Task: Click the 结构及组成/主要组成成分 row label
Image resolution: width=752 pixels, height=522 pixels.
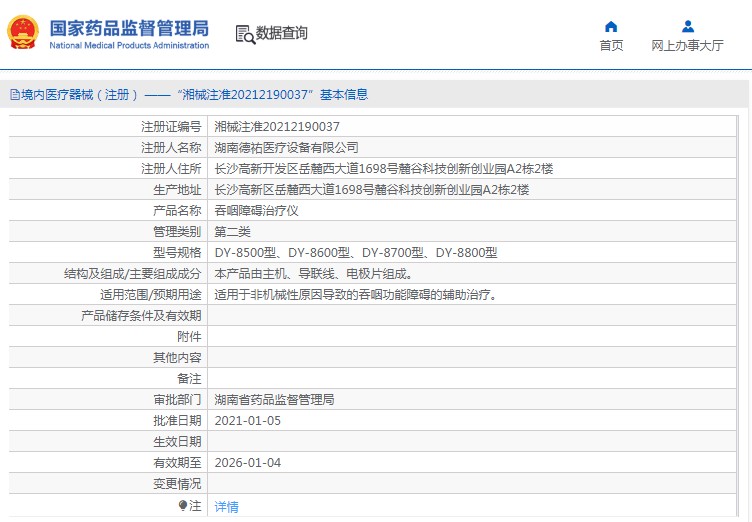Action: (132, 274)
